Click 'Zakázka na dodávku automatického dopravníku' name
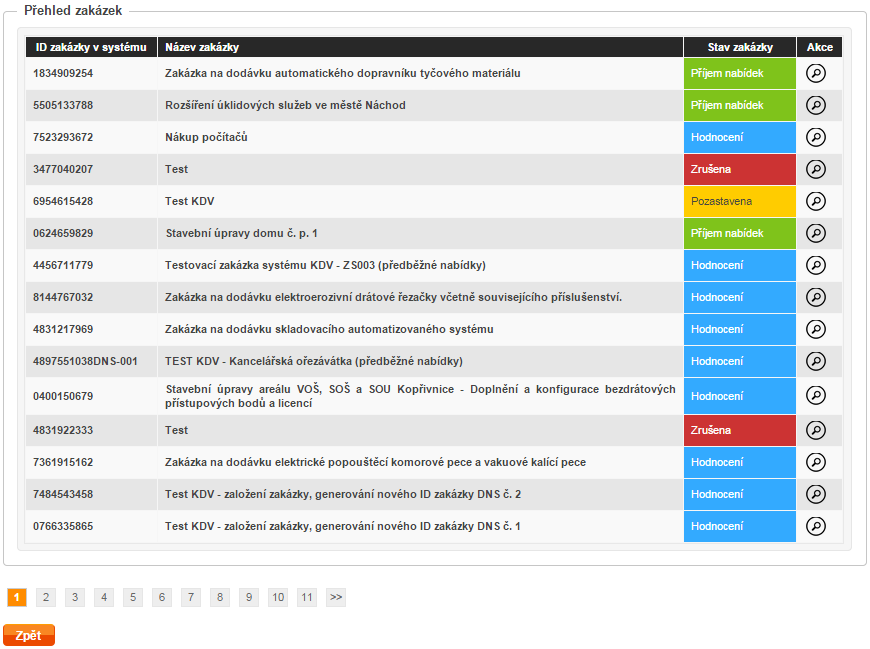Image resolution: width=870 pixels, height=649 pixels. (x=342, y=73)
